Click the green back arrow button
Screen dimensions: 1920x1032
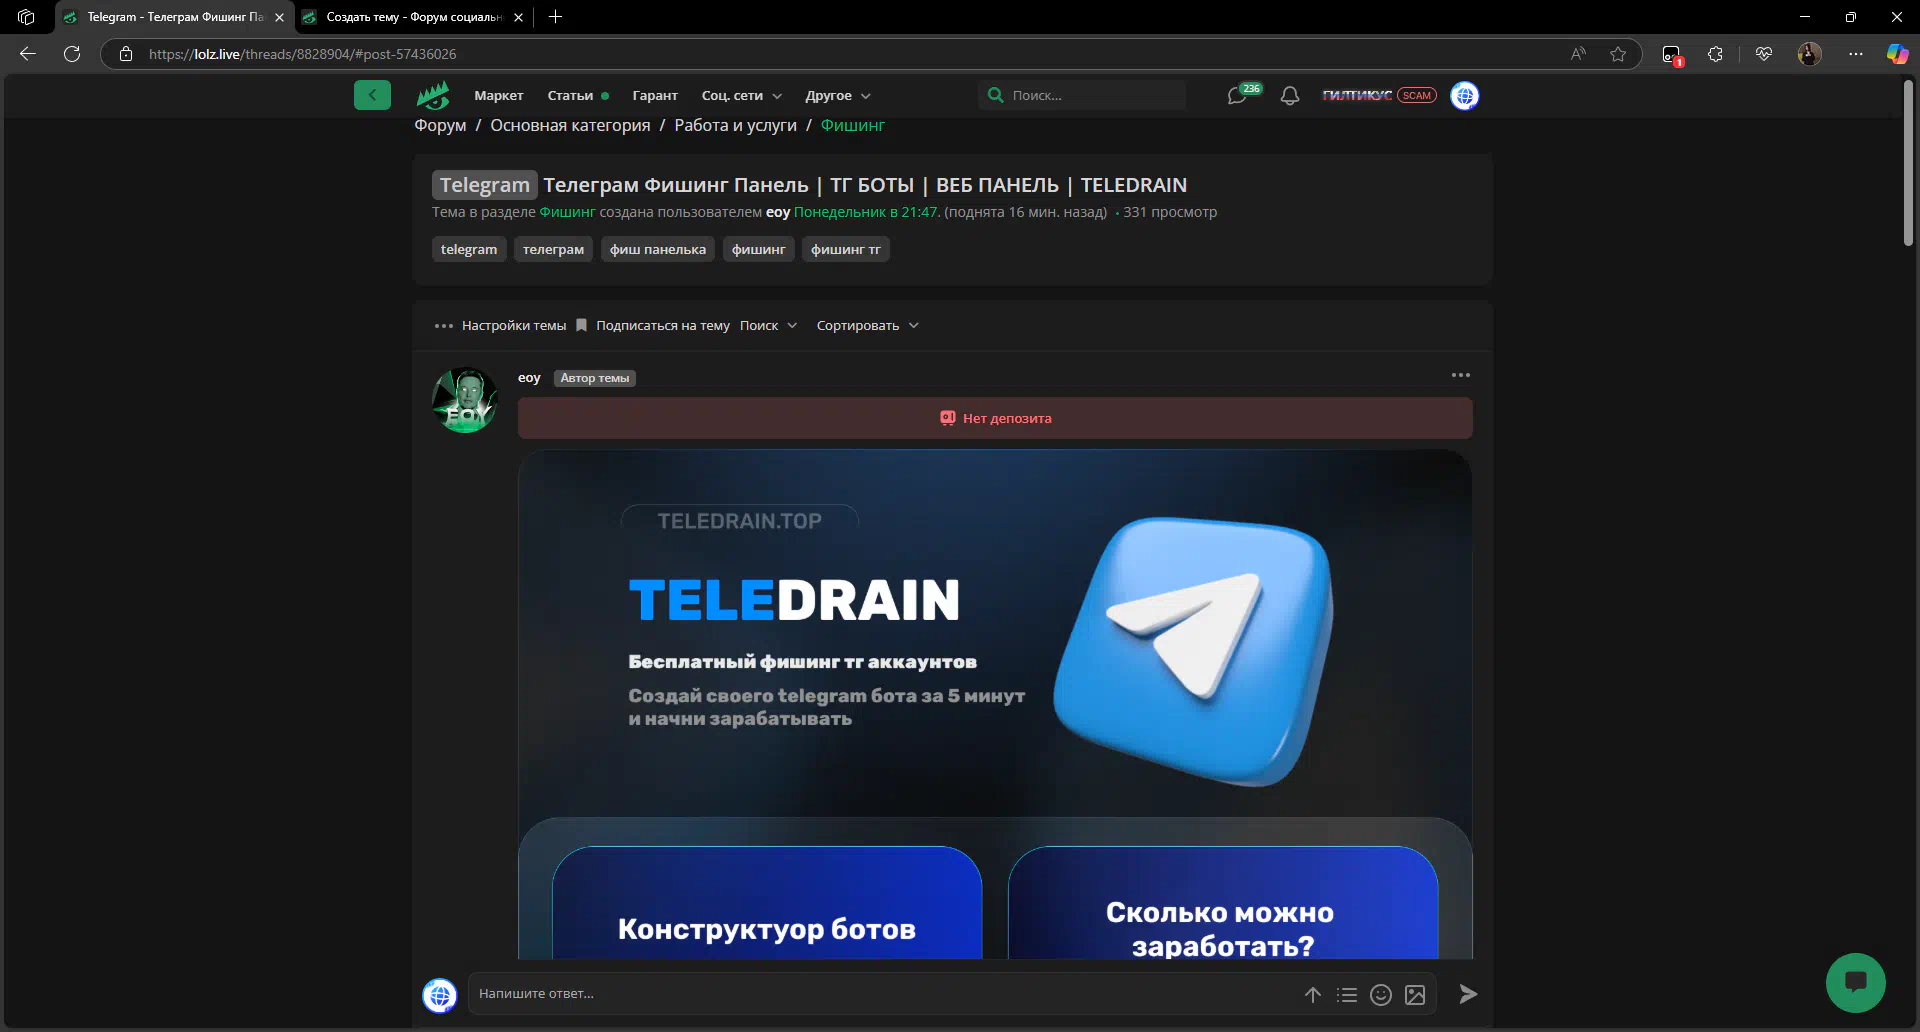click(372, 95)
